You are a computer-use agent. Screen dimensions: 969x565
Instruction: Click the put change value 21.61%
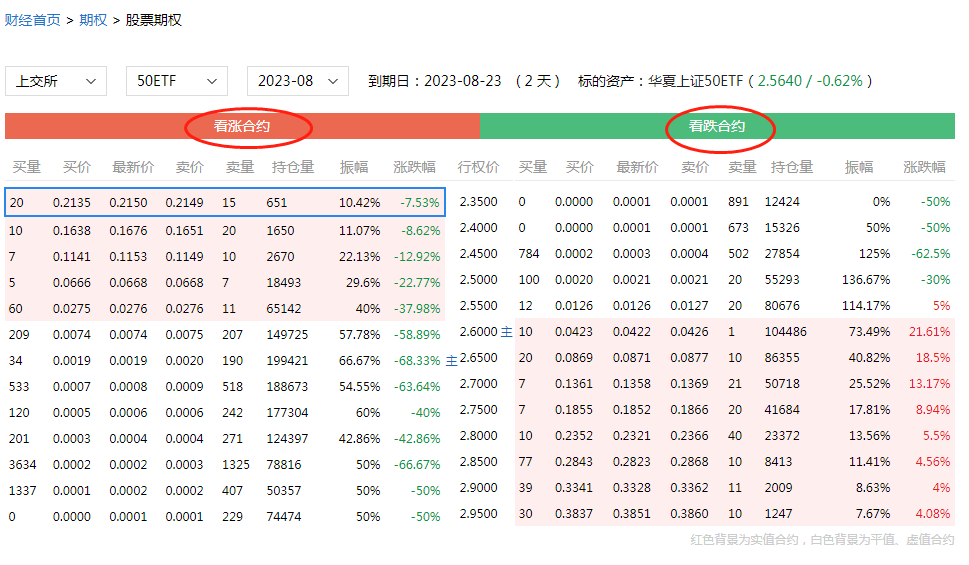coord(927,332)
